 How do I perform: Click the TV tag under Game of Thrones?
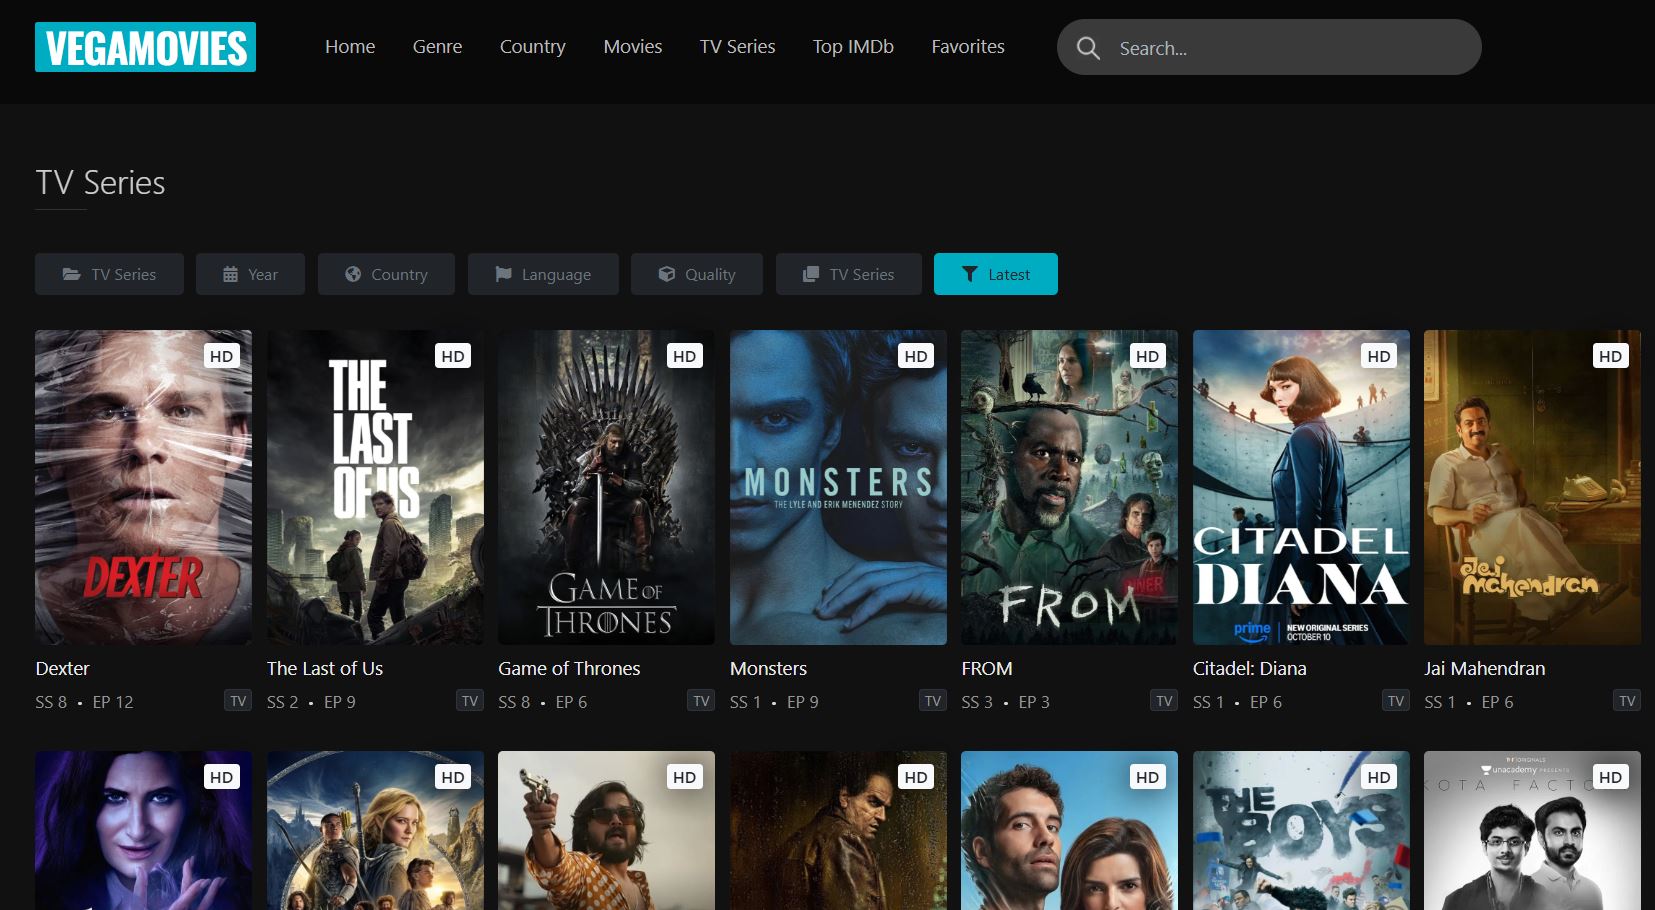click(x=701, y=701)
